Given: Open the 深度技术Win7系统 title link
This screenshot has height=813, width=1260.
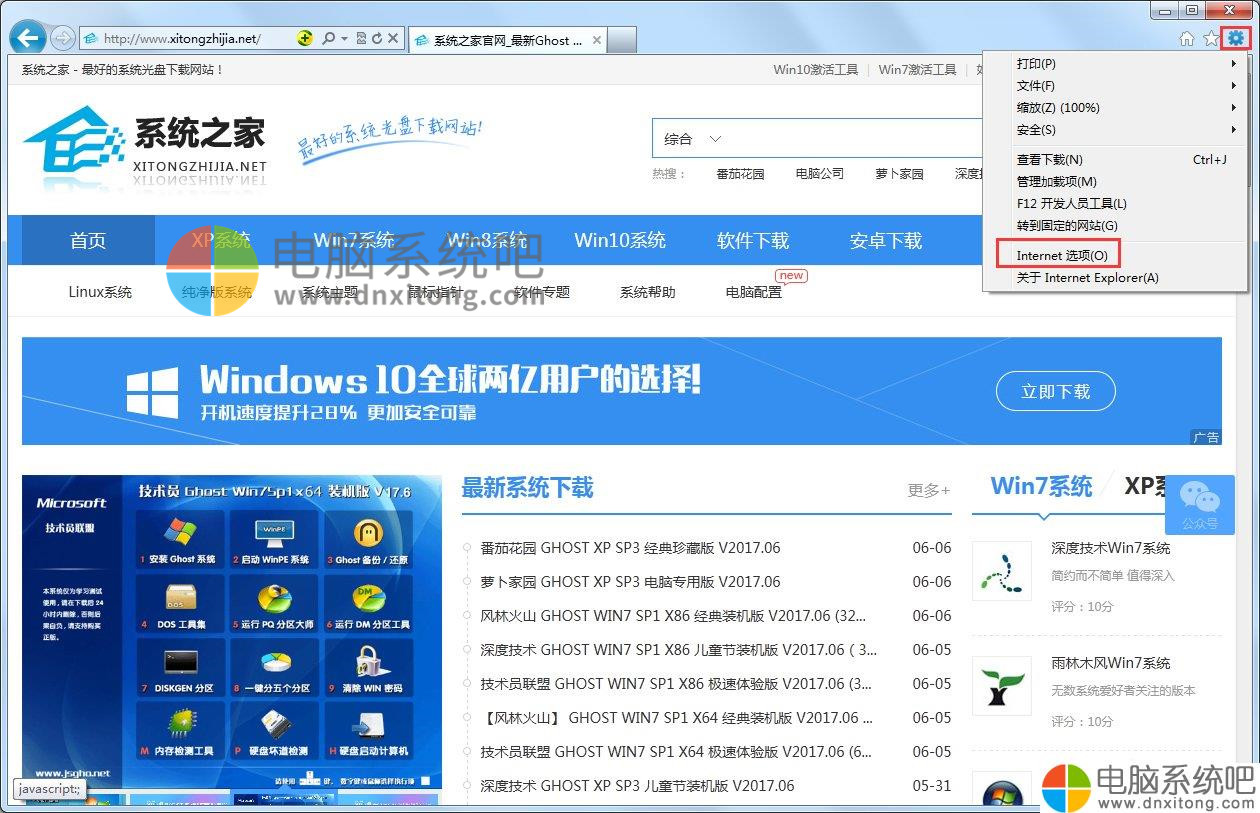Looking at the screenshot, I should [1110, 548].
